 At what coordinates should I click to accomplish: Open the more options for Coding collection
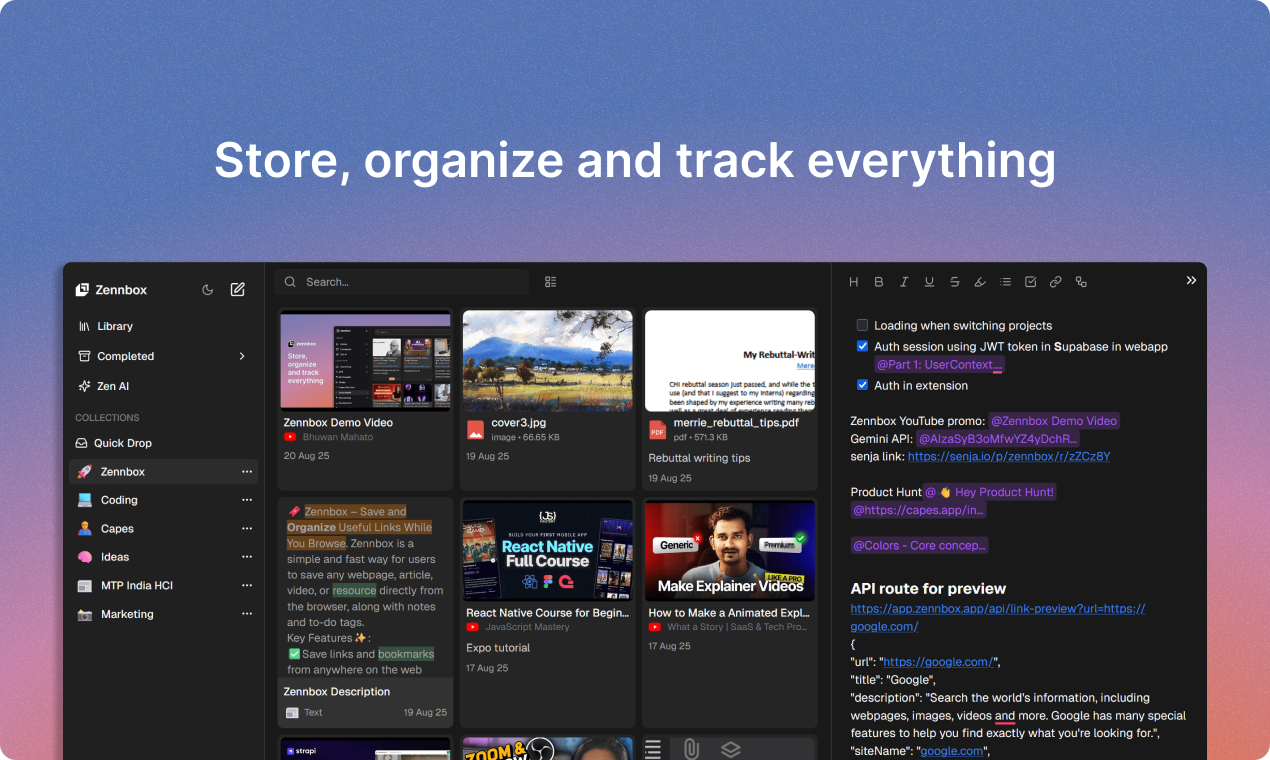(246, 500)
